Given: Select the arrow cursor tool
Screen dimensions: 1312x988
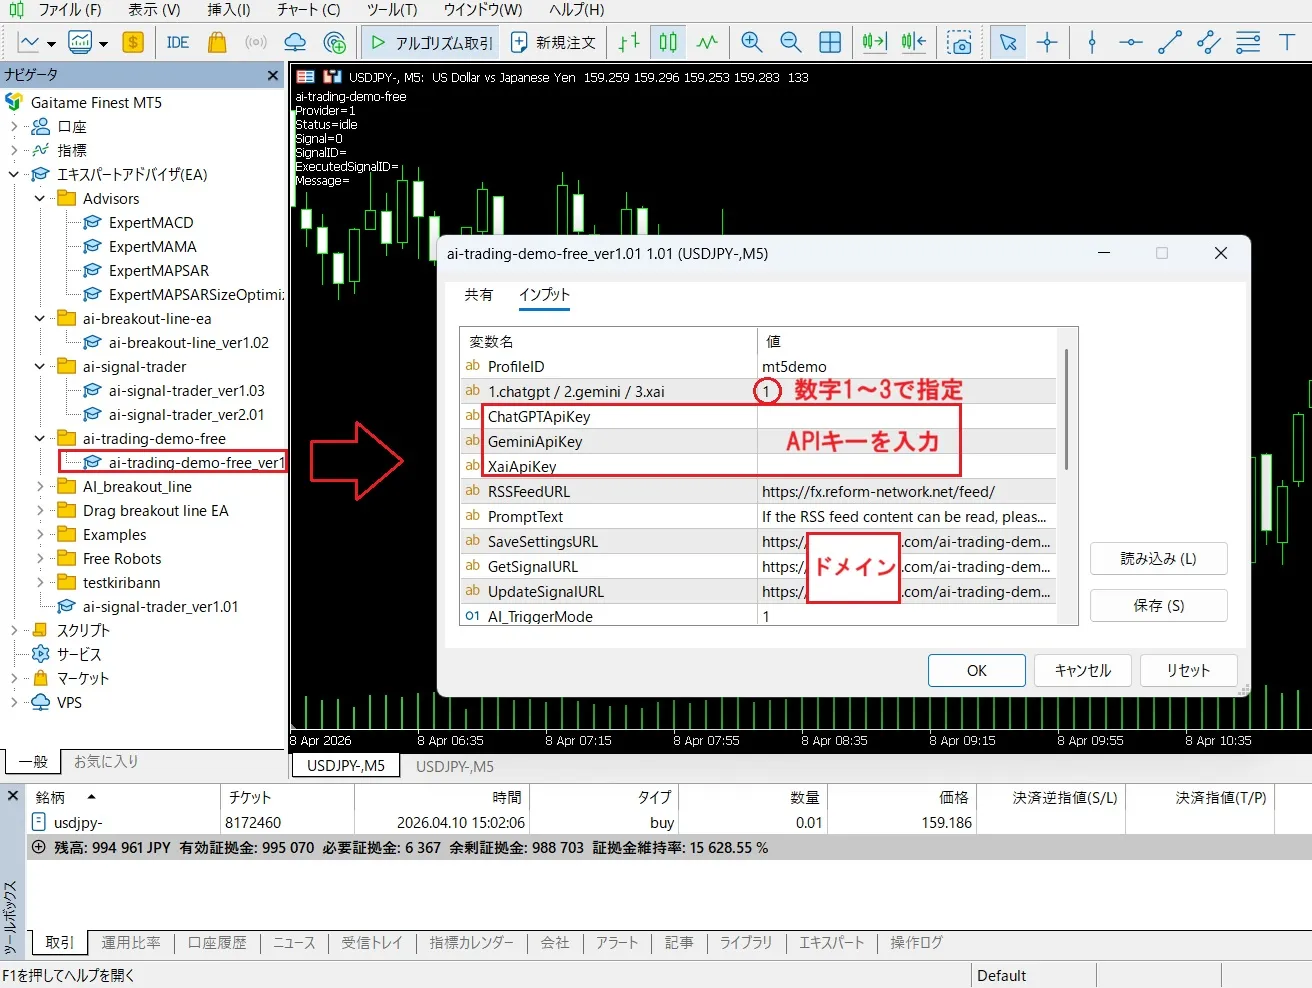Looking at the screenshot, I should [x=1008, y=42].
